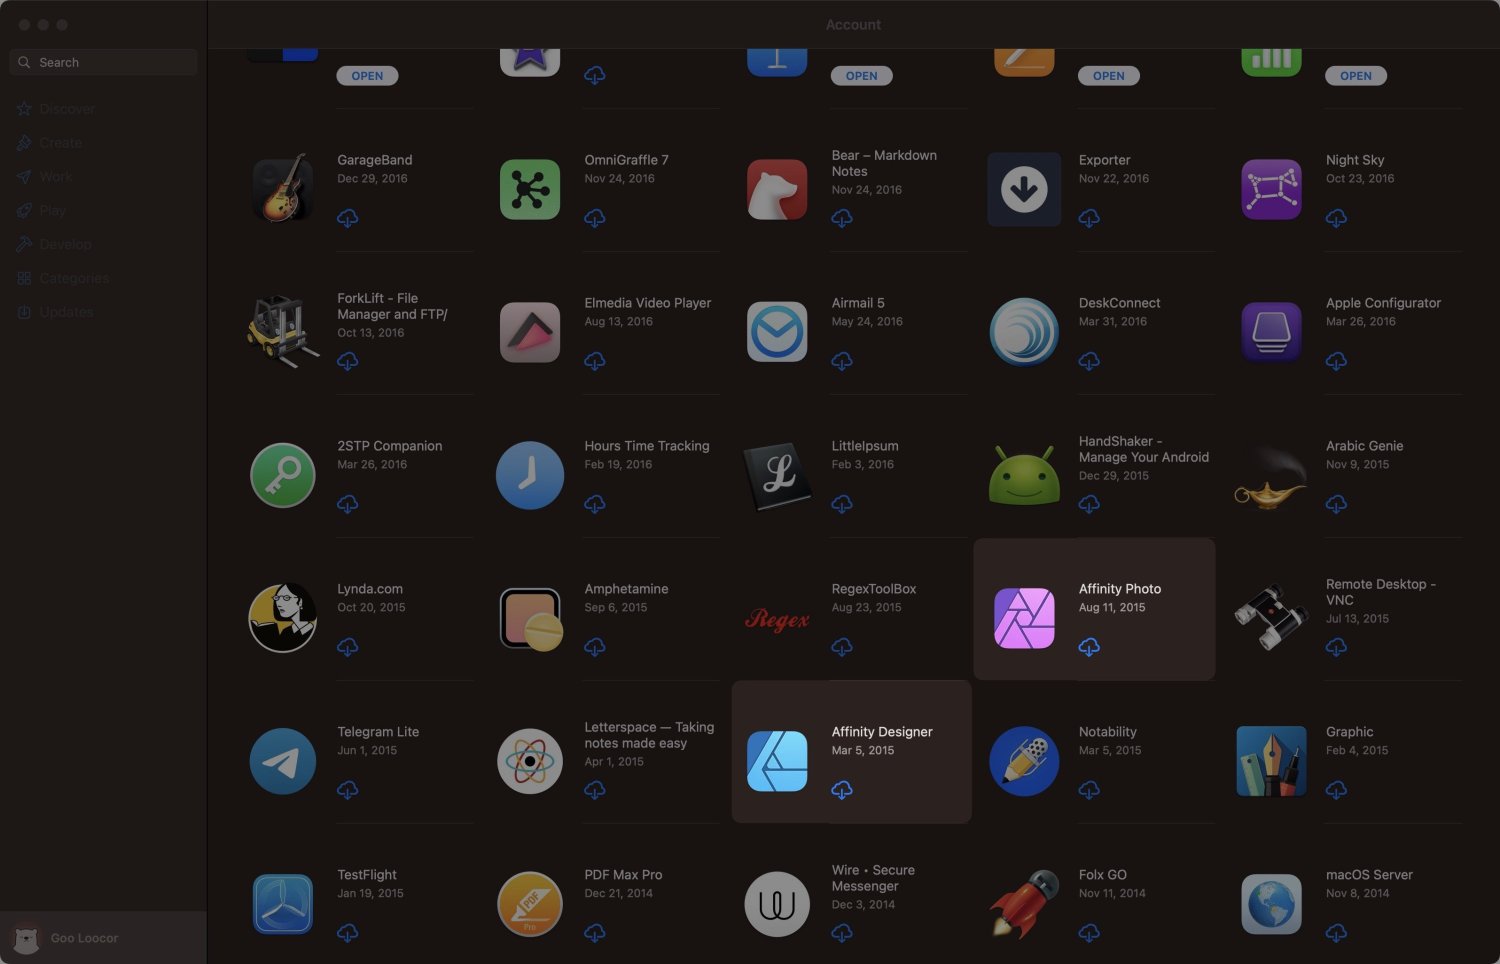Open the Discover section in sidebar

66,108
